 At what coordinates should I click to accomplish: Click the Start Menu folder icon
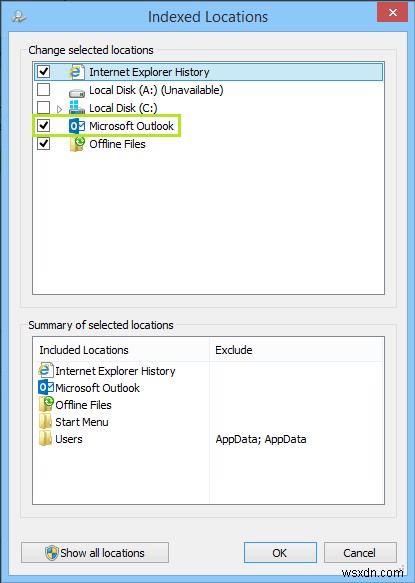(45, 422)
